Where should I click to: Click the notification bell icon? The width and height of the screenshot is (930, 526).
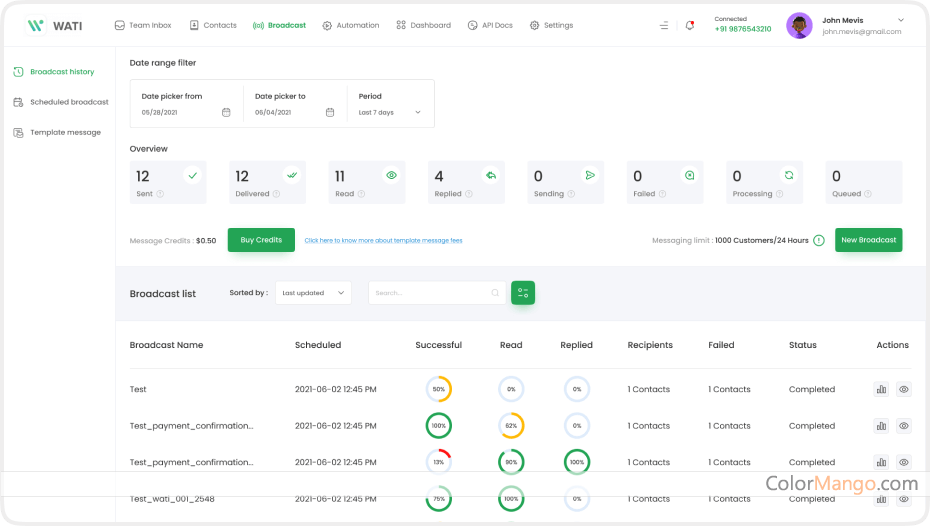pyautogui.click(x=690, y=25)
